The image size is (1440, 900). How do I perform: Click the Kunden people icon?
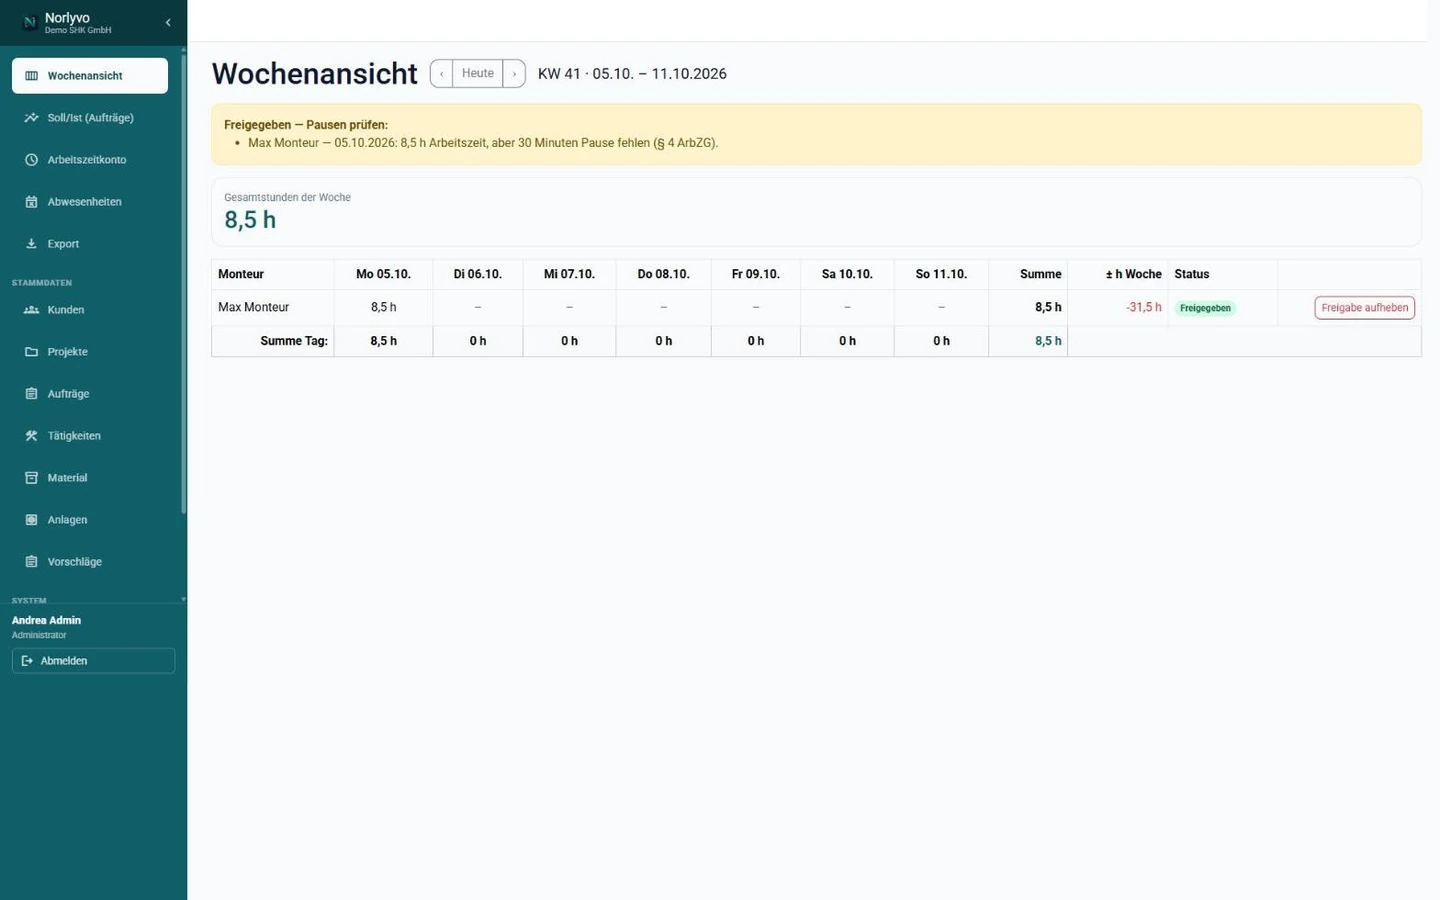[x=31, y=310]
